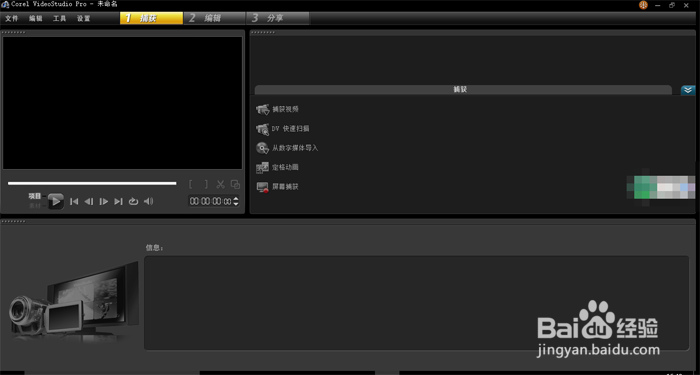
Task: Choose the 屏幕捕获 option label
Action: pos(285,187)
